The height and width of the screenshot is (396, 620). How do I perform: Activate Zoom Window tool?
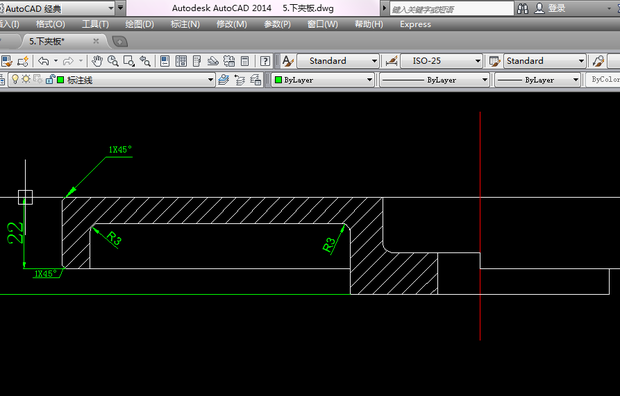[129, 61]
